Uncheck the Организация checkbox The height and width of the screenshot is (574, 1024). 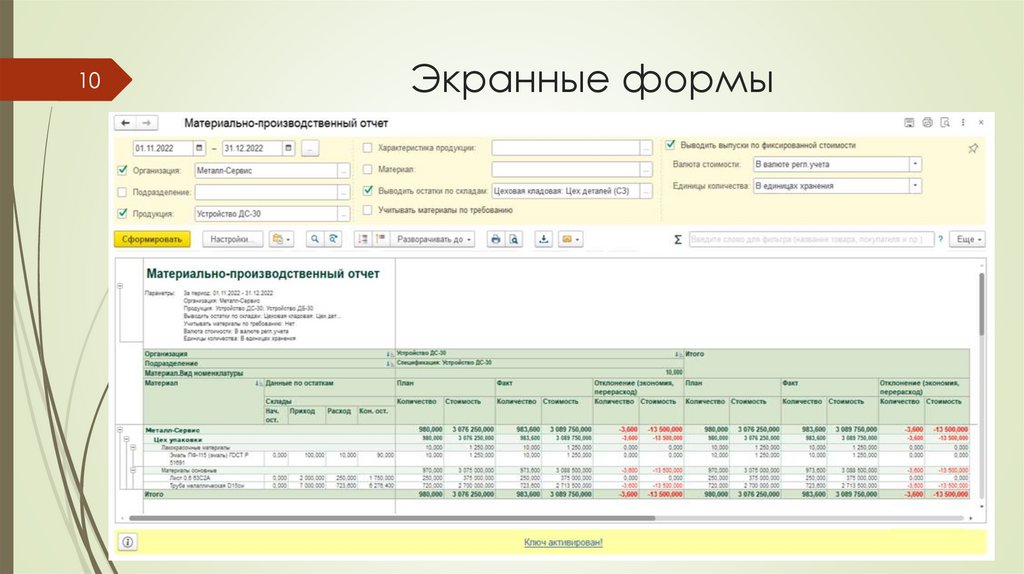[122, 170]
